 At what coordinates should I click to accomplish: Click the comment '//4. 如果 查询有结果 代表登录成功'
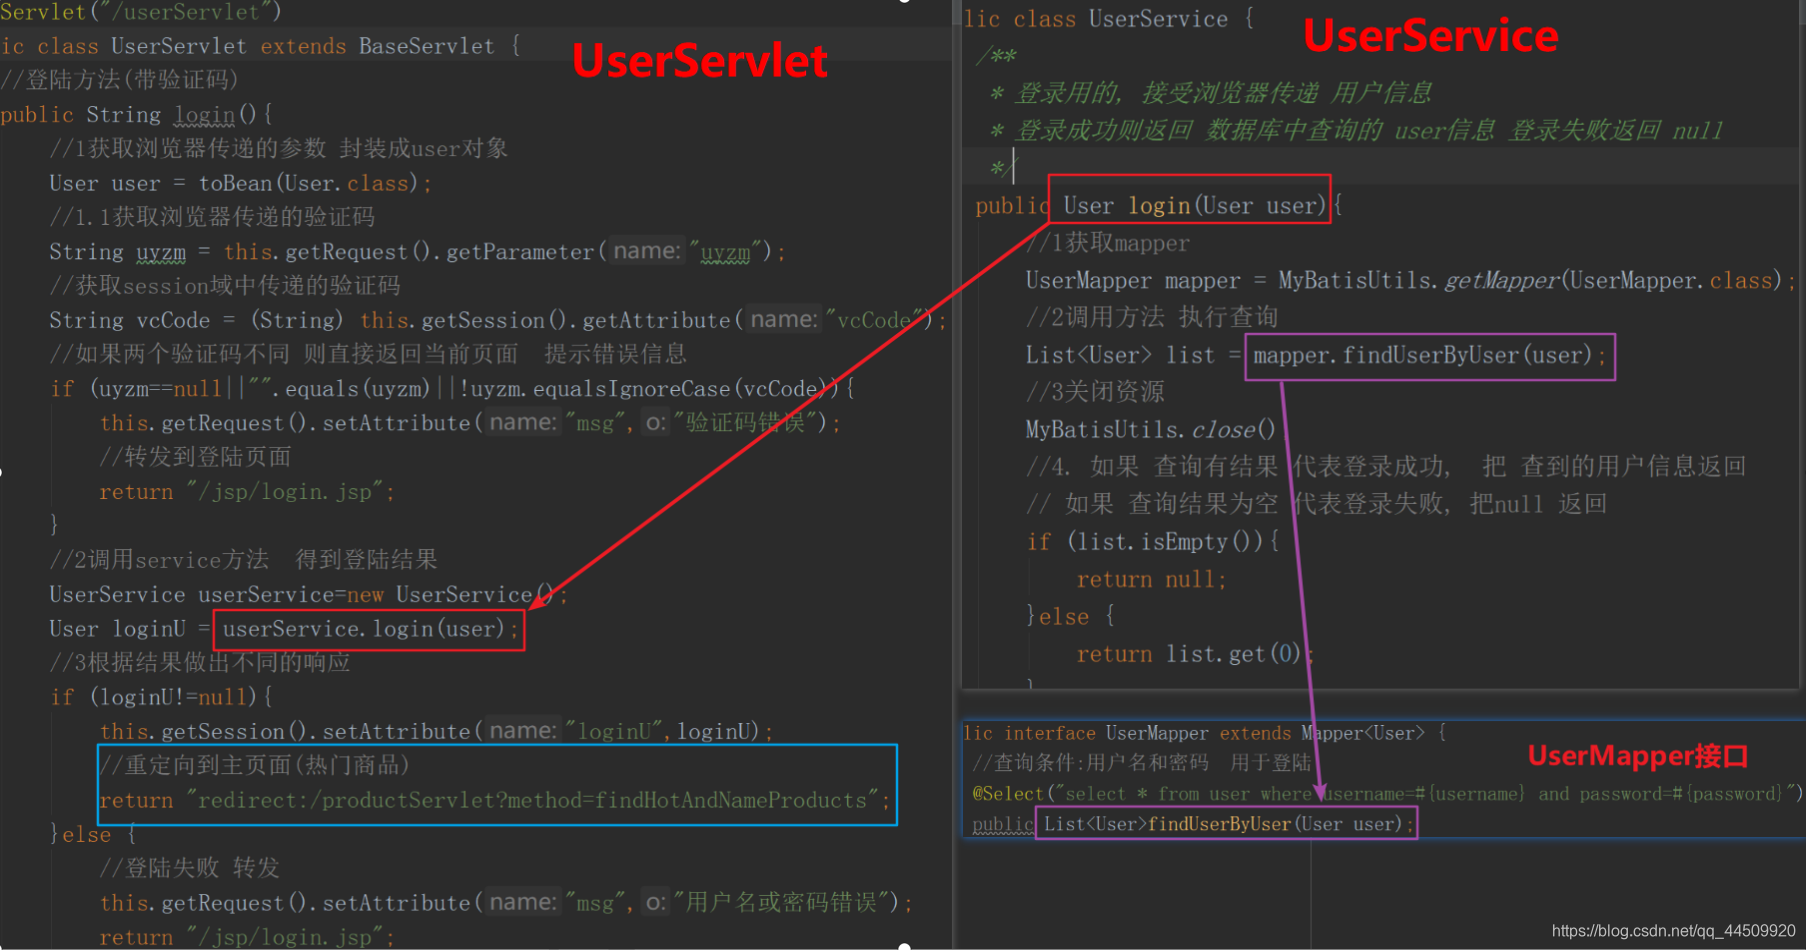point(1386,466)
